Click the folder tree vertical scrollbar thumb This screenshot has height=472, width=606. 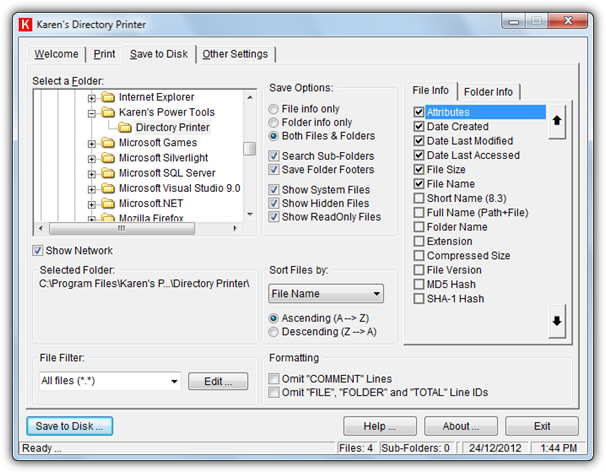pos(249,148)
